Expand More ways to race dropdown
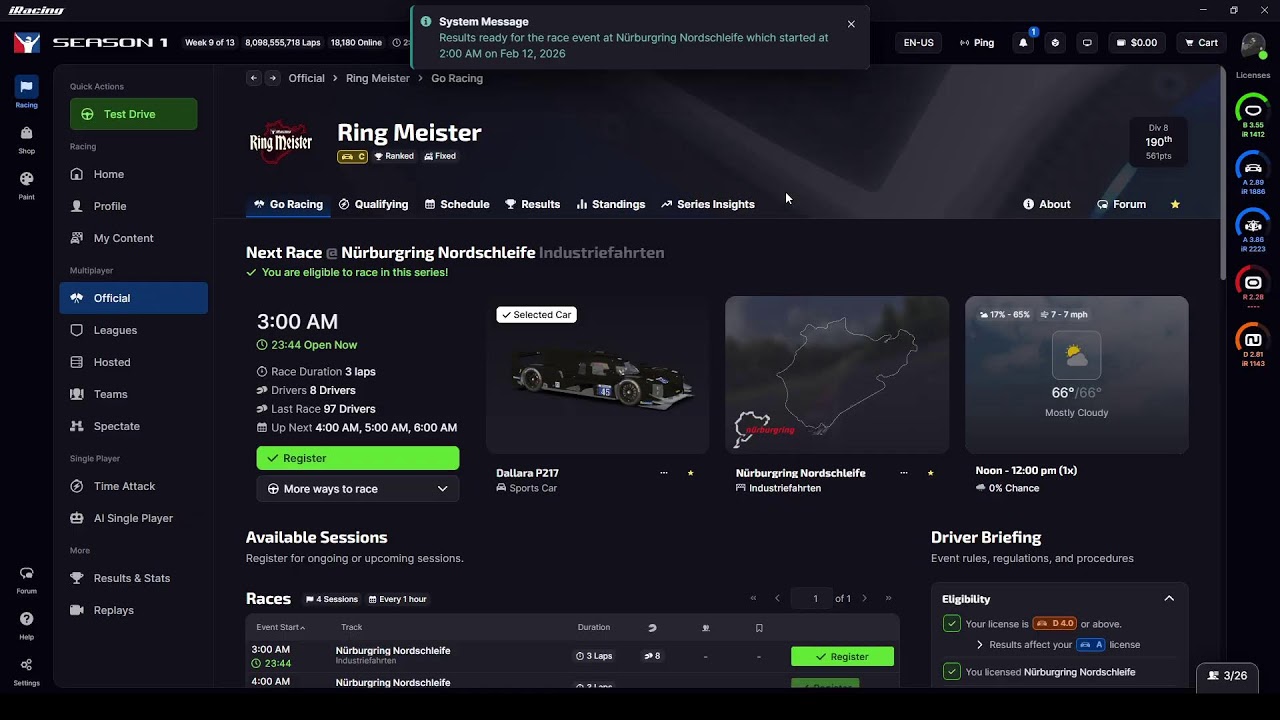Screen dimensions: 1280x720 [358, 489]
